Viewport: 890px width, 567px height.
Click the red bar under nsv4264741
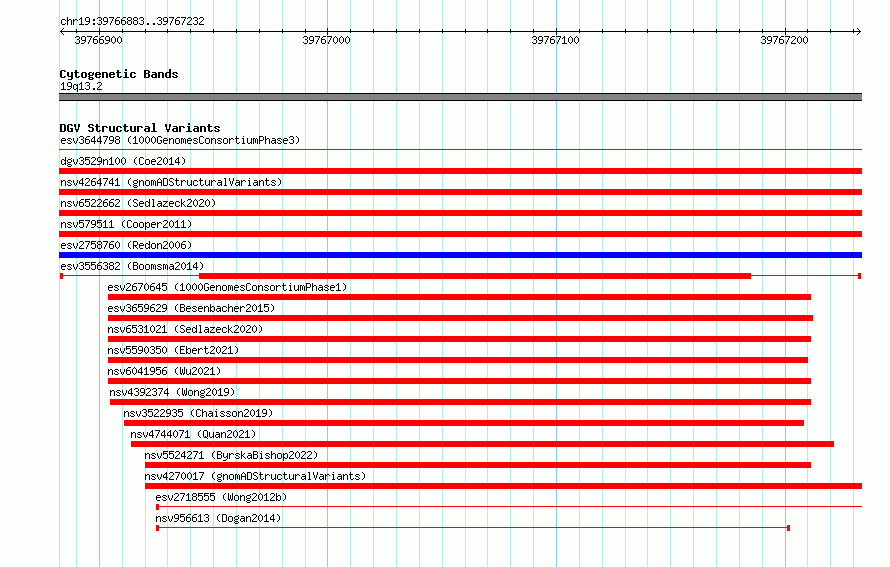460,192
